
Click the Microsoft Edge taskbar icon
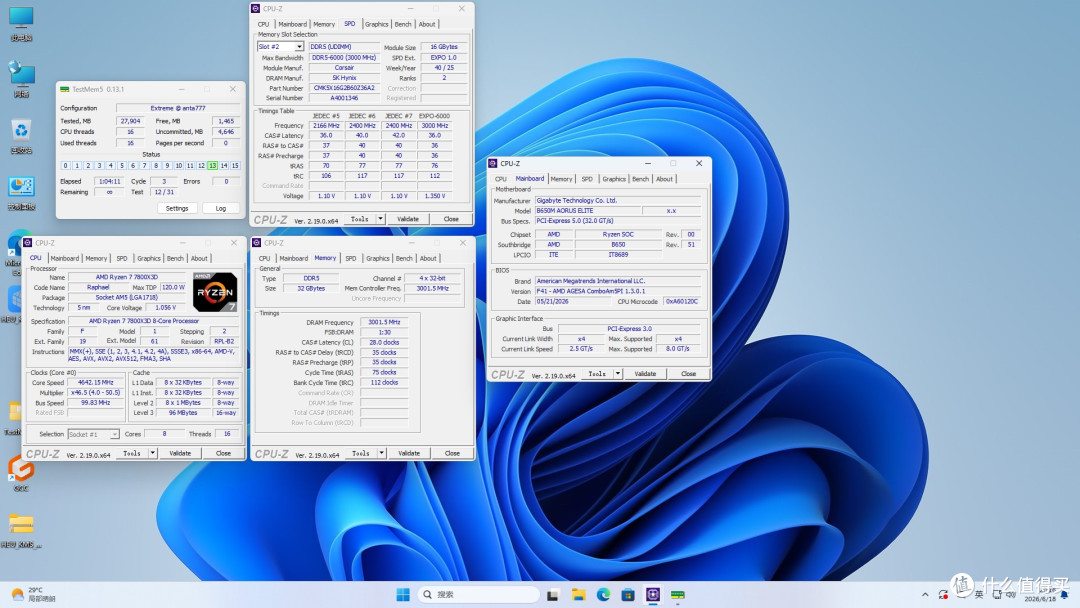tap(603, 594)
